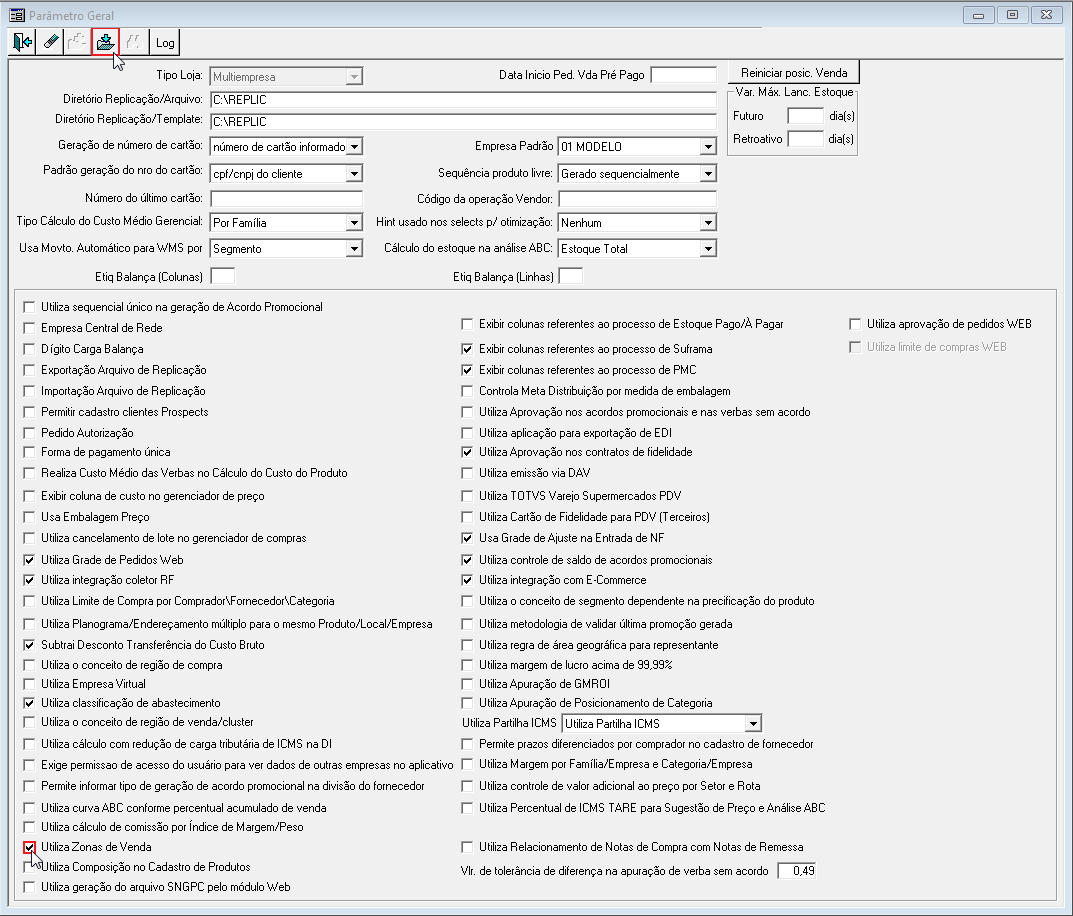Click the Código da operação Vendor field
This screenshot has height=916, width=1073.
point(637,198)
